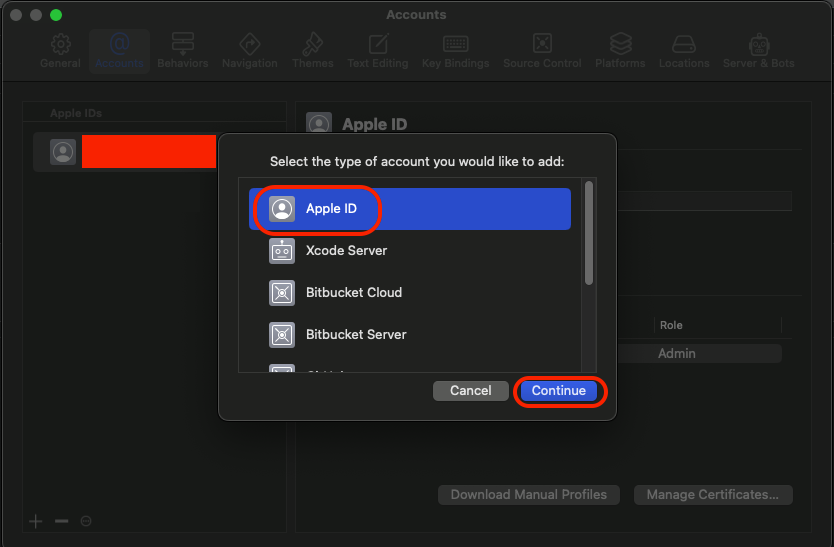Select the Apple ID account type
834x547 pixels.
pos(410,209)
